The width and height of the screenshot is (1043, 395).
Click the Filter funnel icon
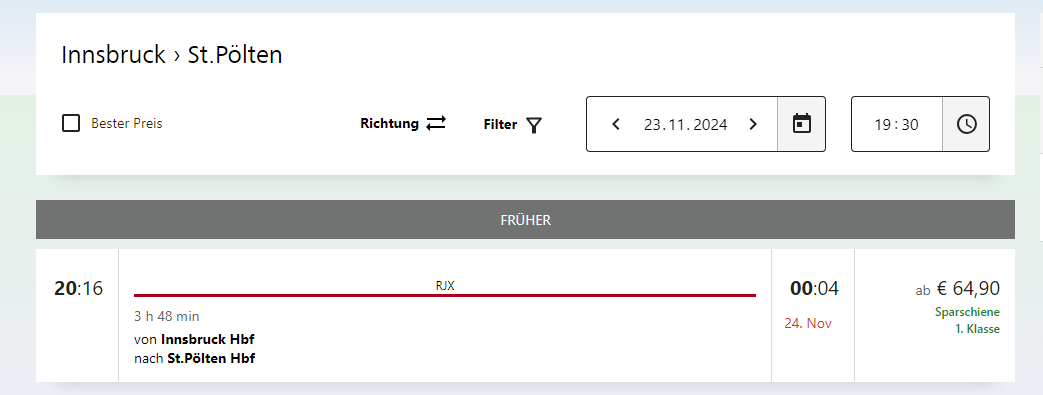(534, 125)
